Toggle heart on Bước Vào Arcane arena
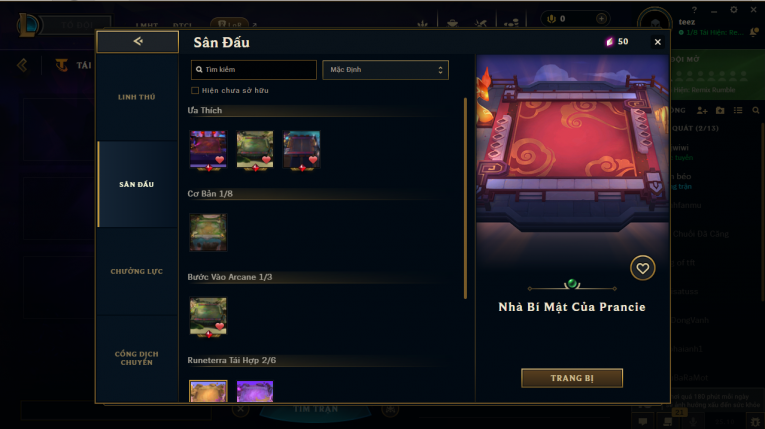765x429 pixels. coord(220,326)
